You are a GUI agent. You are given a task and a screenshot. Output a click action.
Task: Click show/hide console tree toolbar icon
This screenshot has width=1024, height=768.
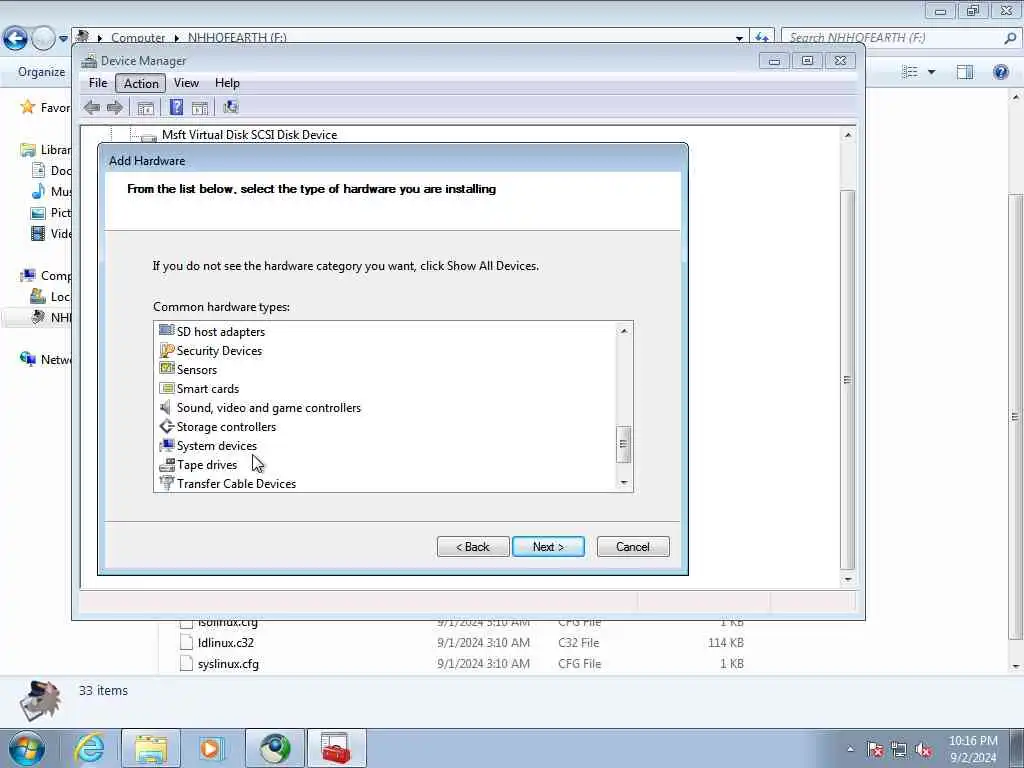point(146,108)
